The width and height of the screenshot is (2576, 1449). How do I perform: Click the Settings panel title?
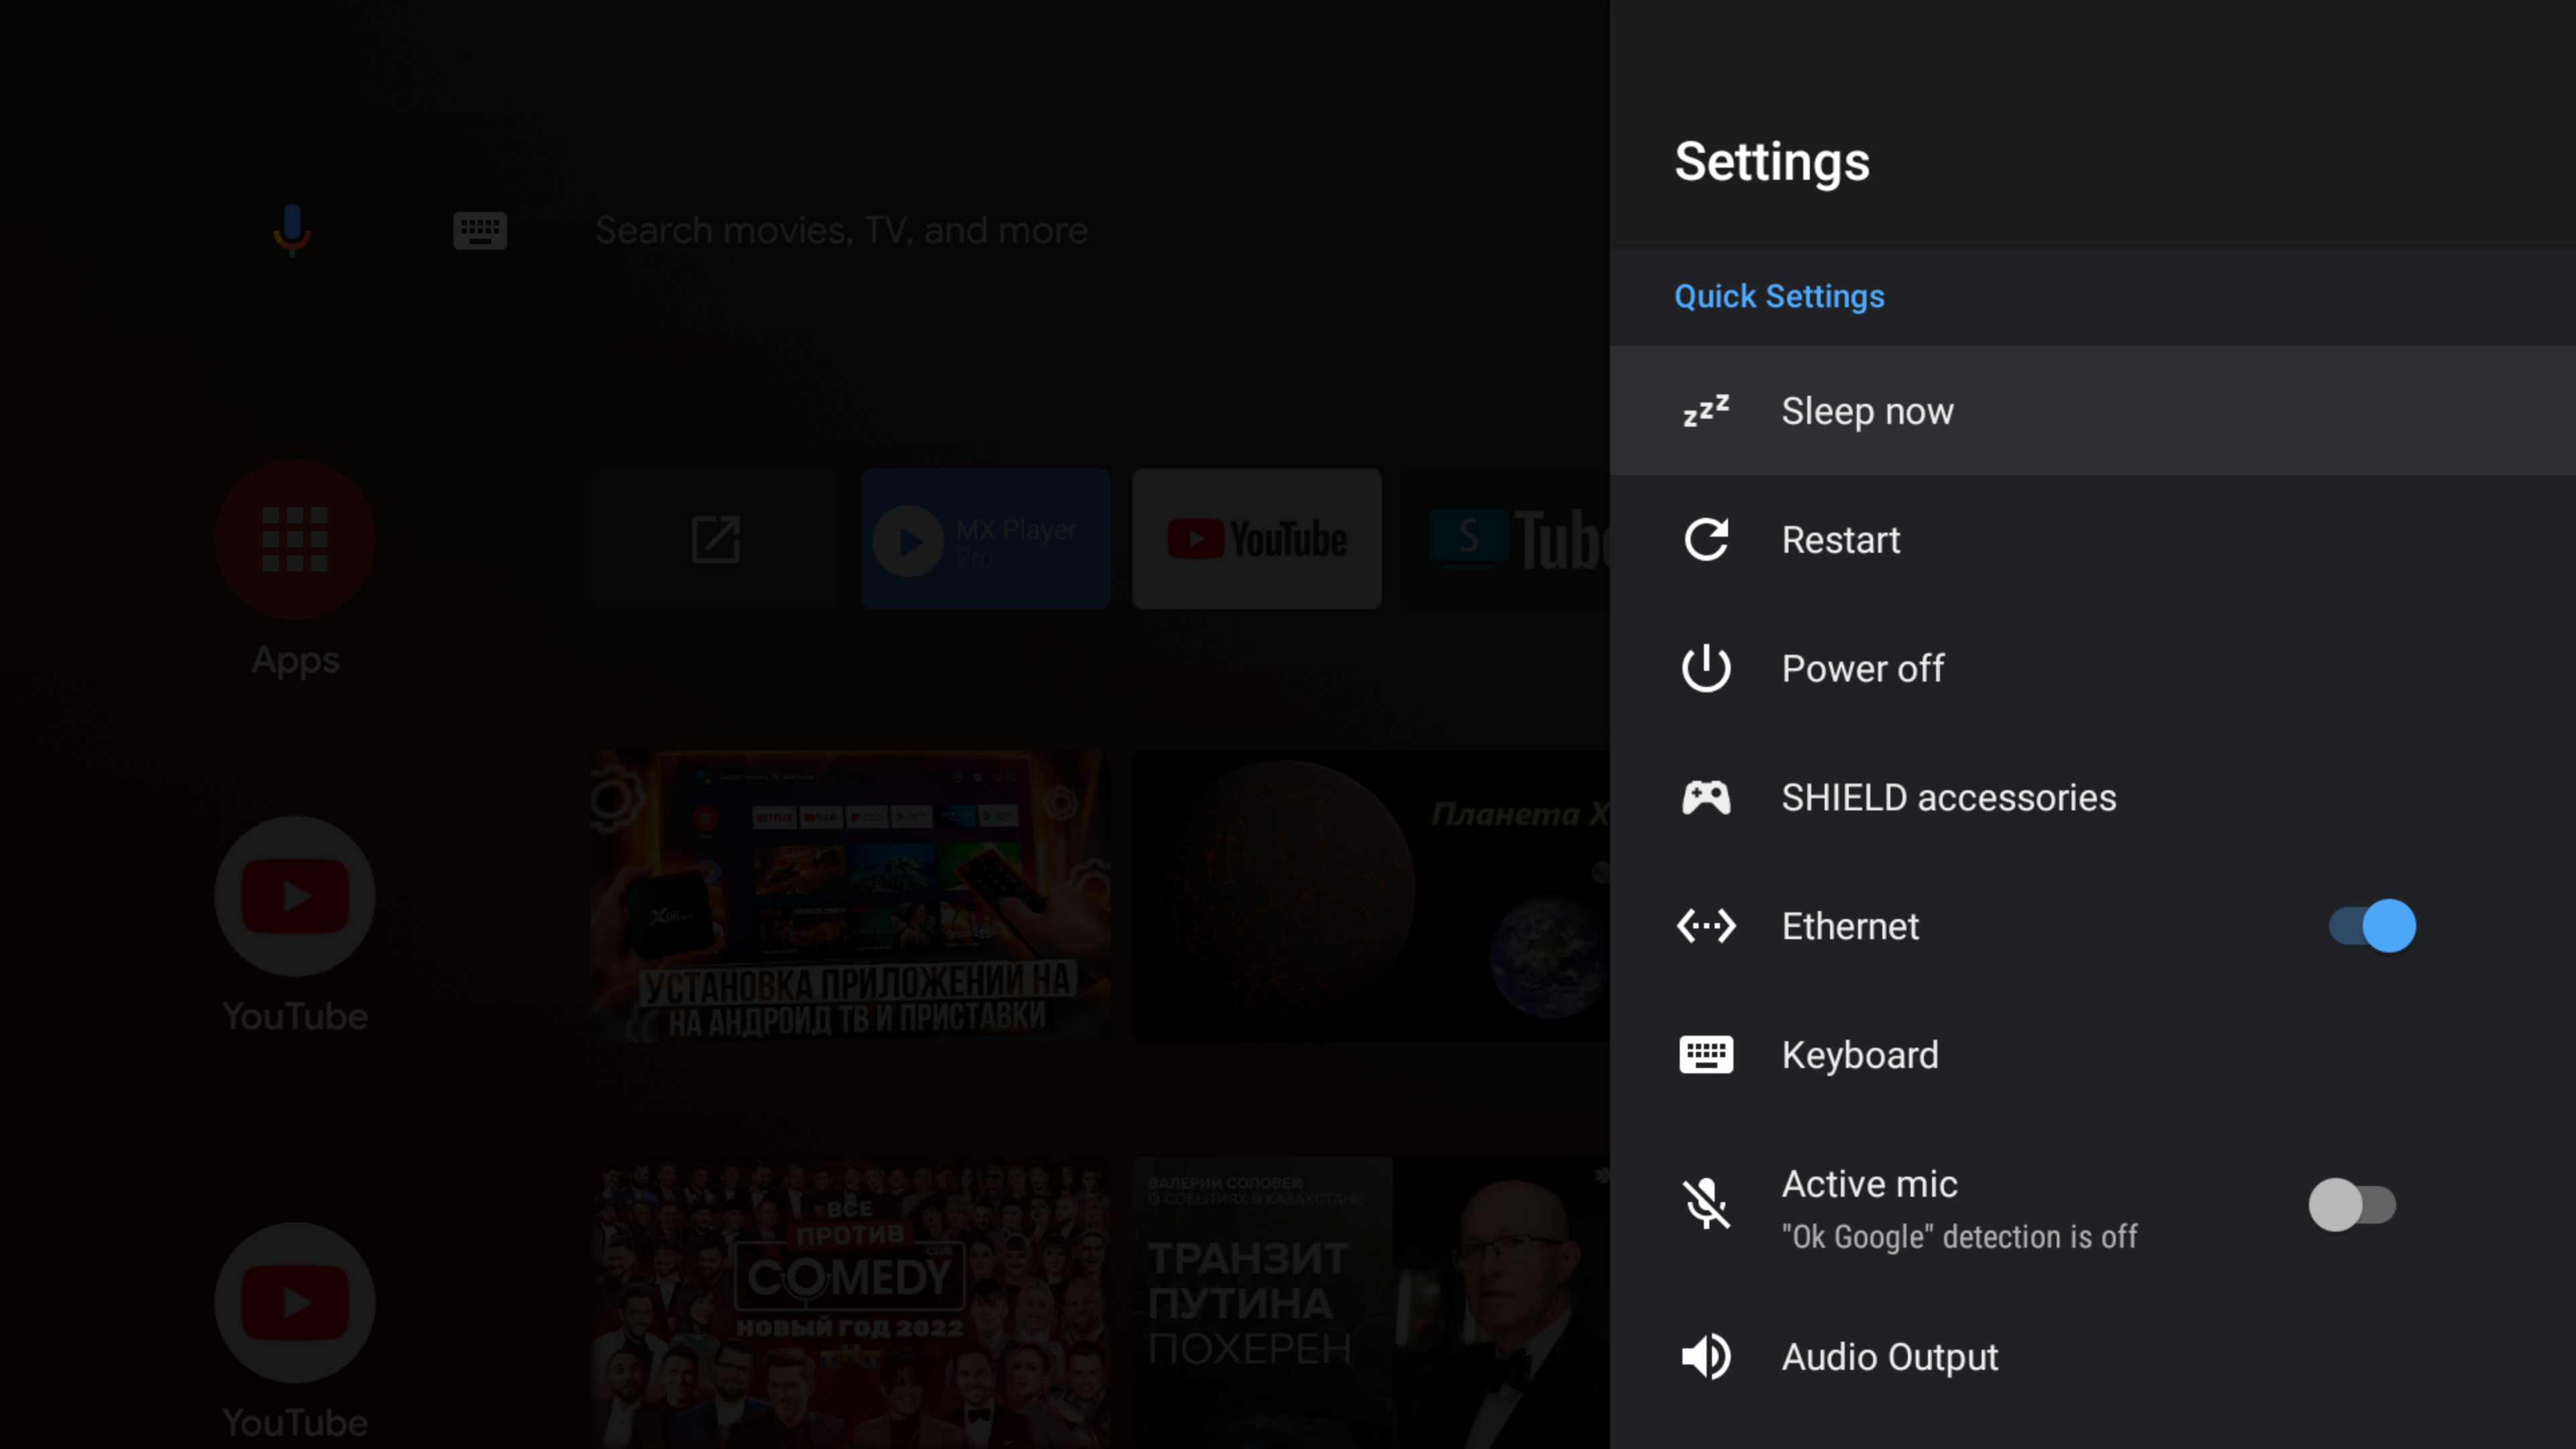click(1772, 162)
